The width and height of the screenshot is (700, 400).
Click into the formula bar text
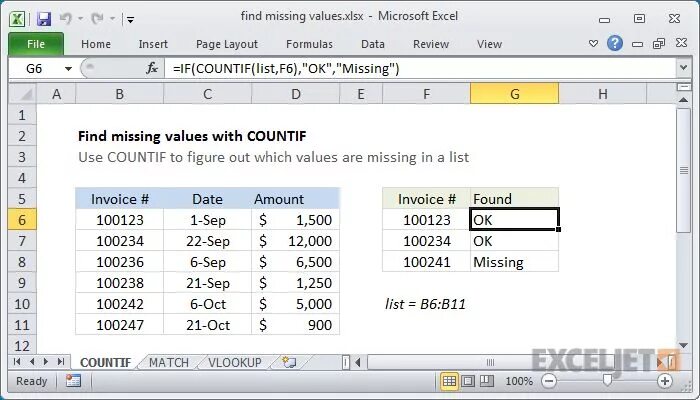286,68
